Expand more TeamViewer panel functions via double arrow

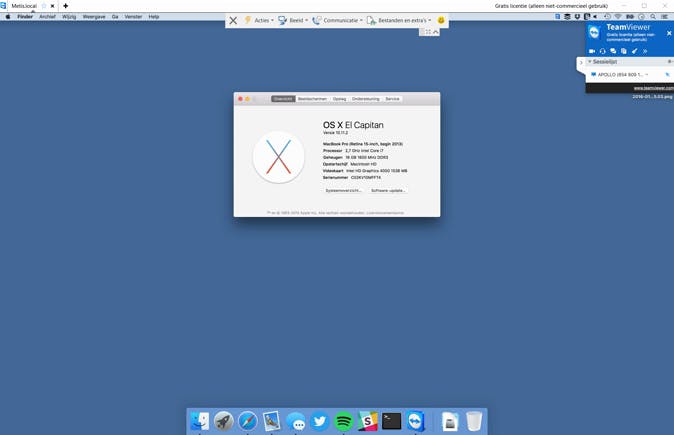click(645, 51)
